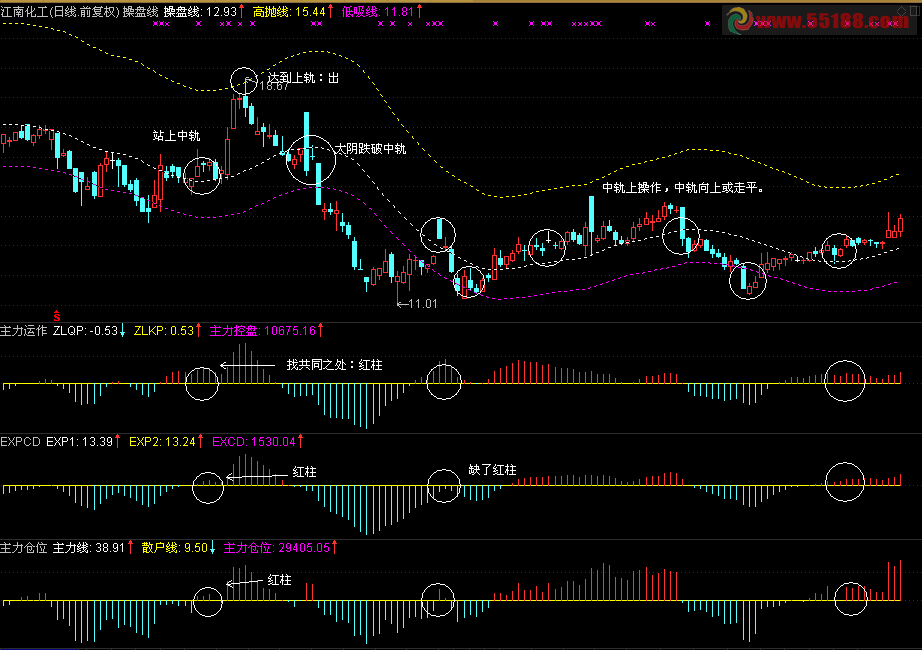Click the 操盘线: 12.93 value
Viewport: 922px width, 650px height.
tap(203, 11)
